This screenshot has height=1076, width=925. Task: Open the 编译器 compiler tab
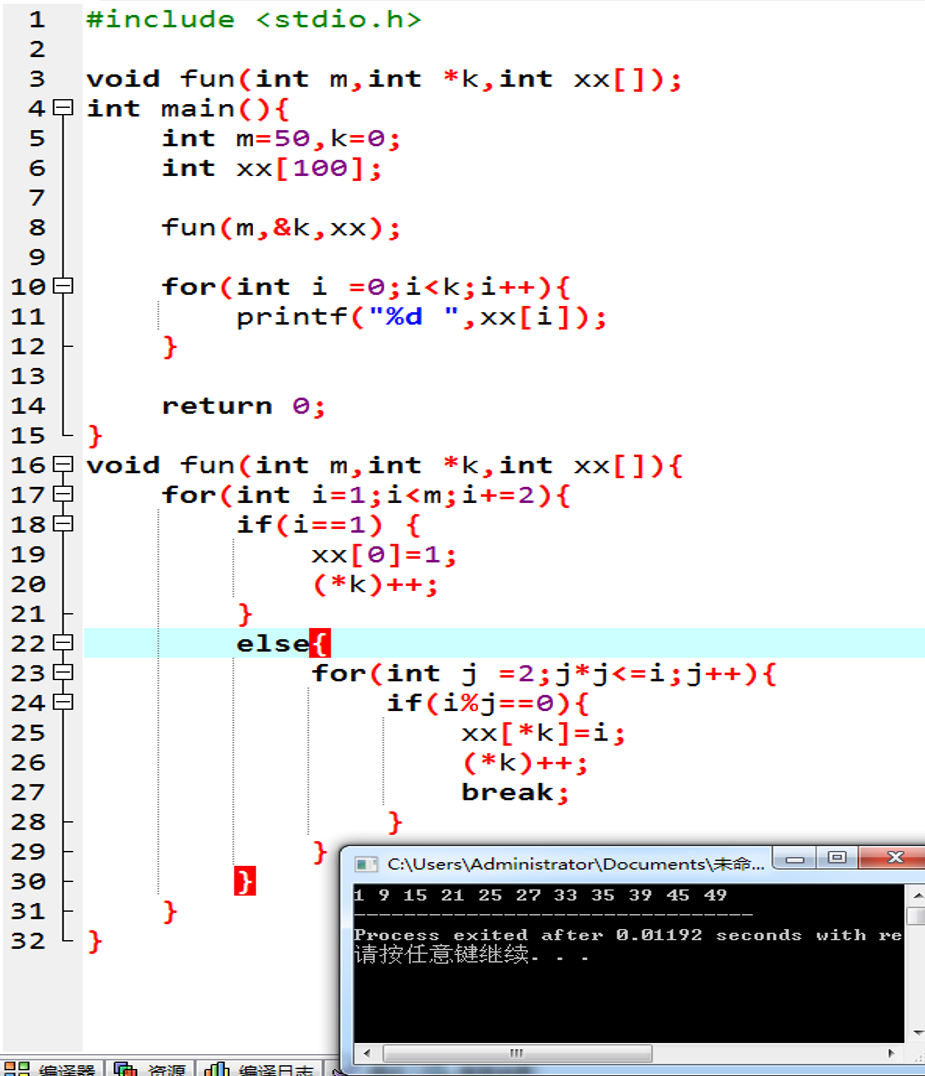click(51, 1068)
